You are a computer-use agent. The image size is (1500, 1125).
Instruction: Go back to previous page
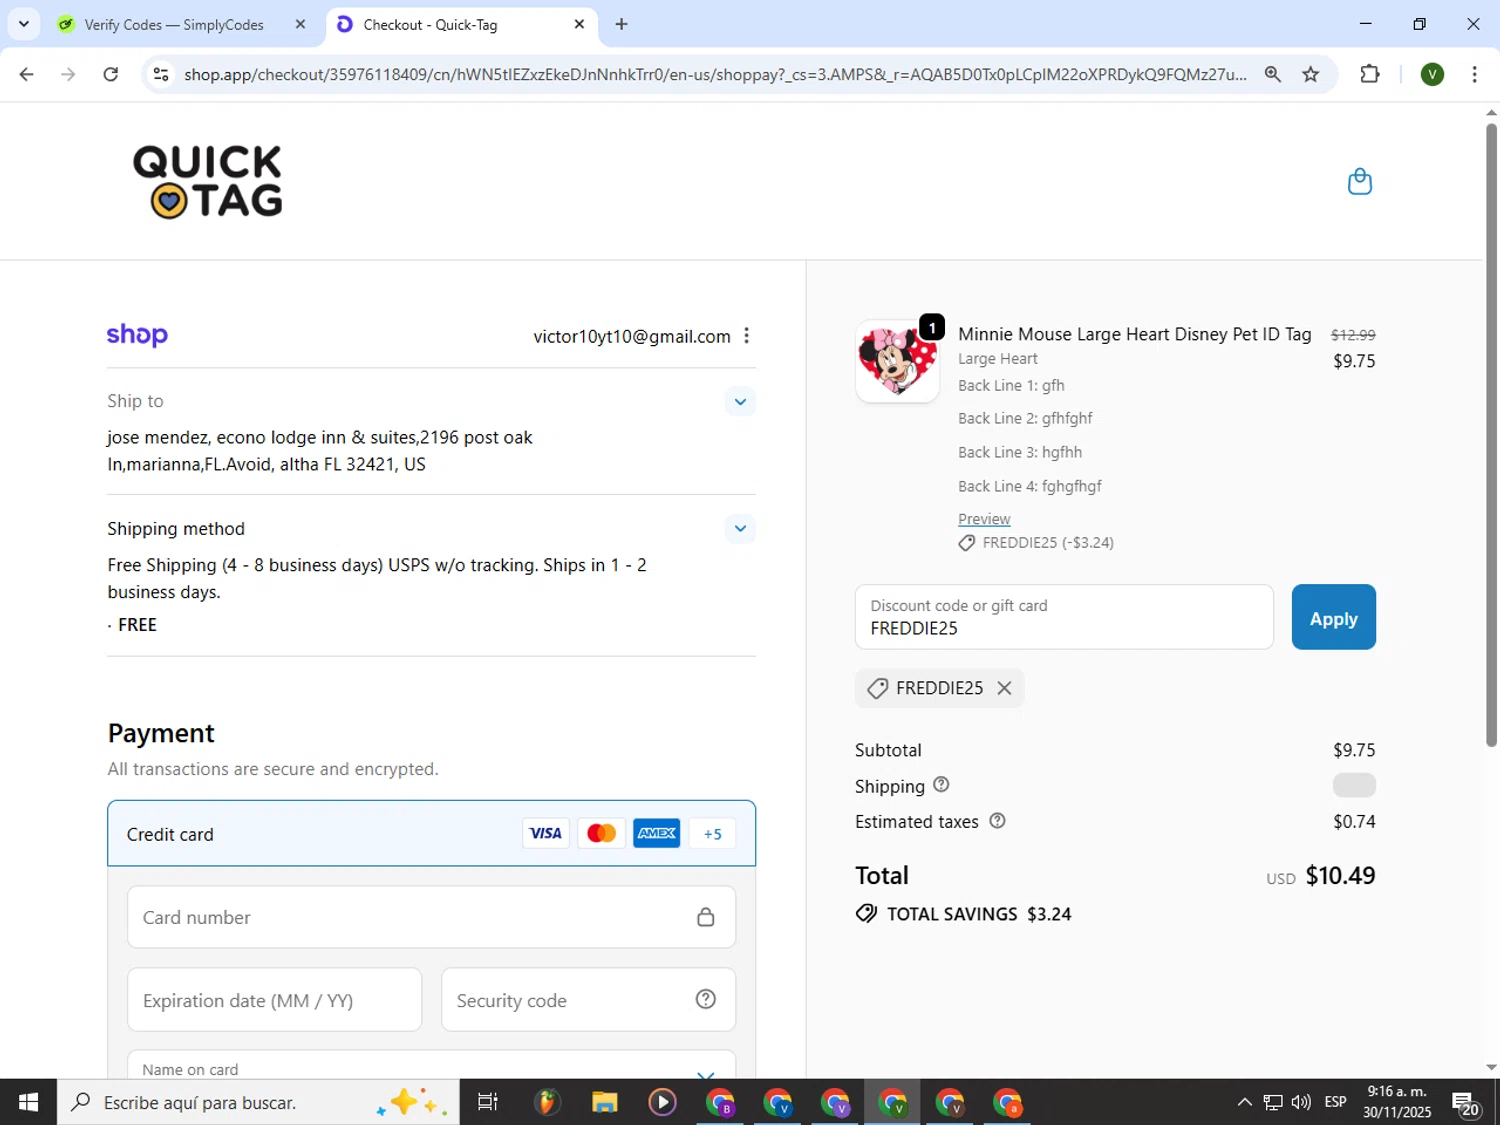click(x=27, y=74)
